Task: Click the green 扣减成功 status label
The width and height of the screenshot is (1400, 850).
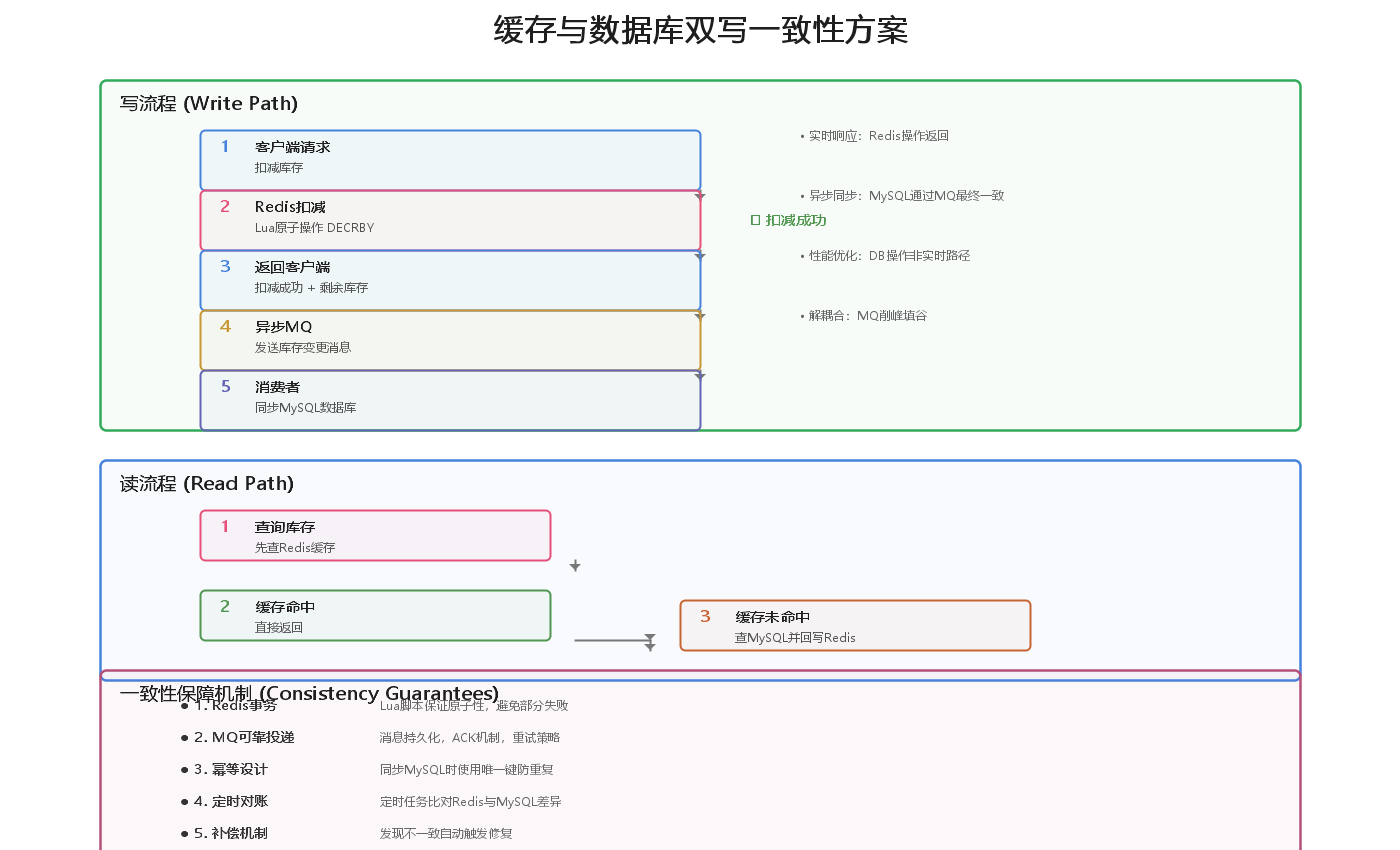Action: point(789,221)
